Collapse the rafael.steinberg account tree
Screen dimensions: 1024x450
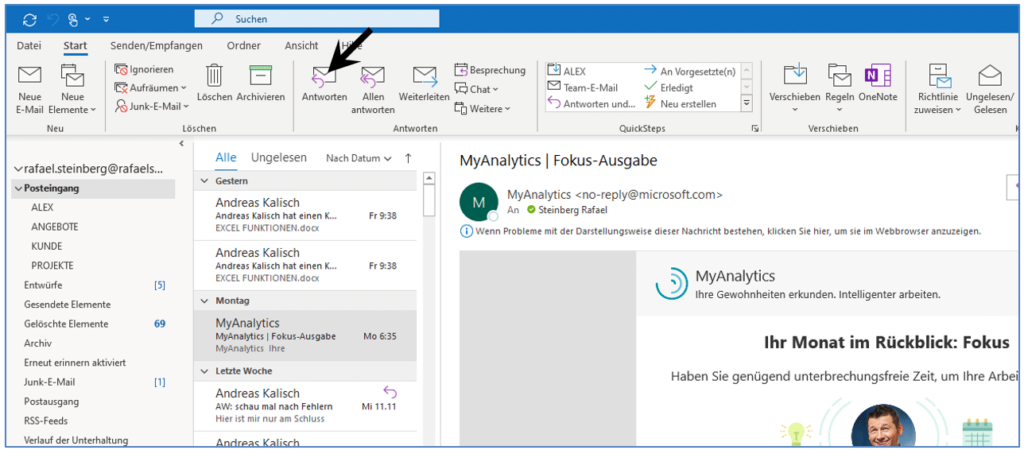pos(17,169)
